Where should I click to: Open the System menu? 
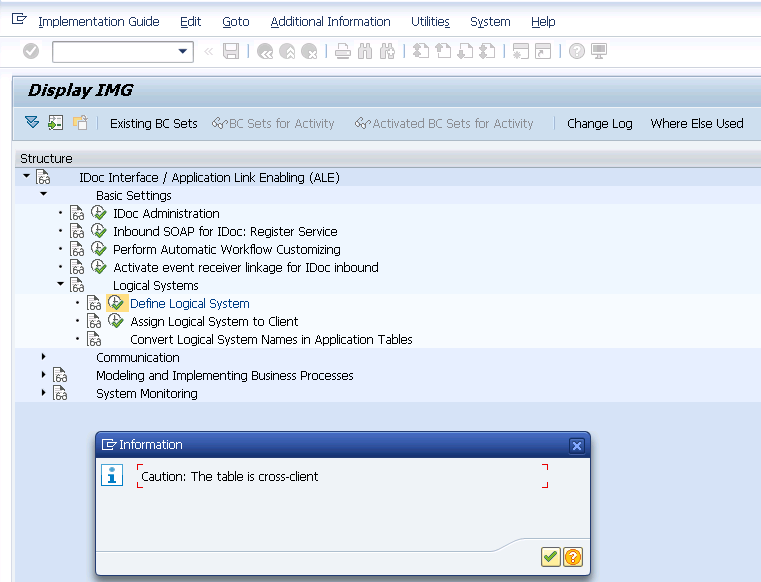coord(490,22)
